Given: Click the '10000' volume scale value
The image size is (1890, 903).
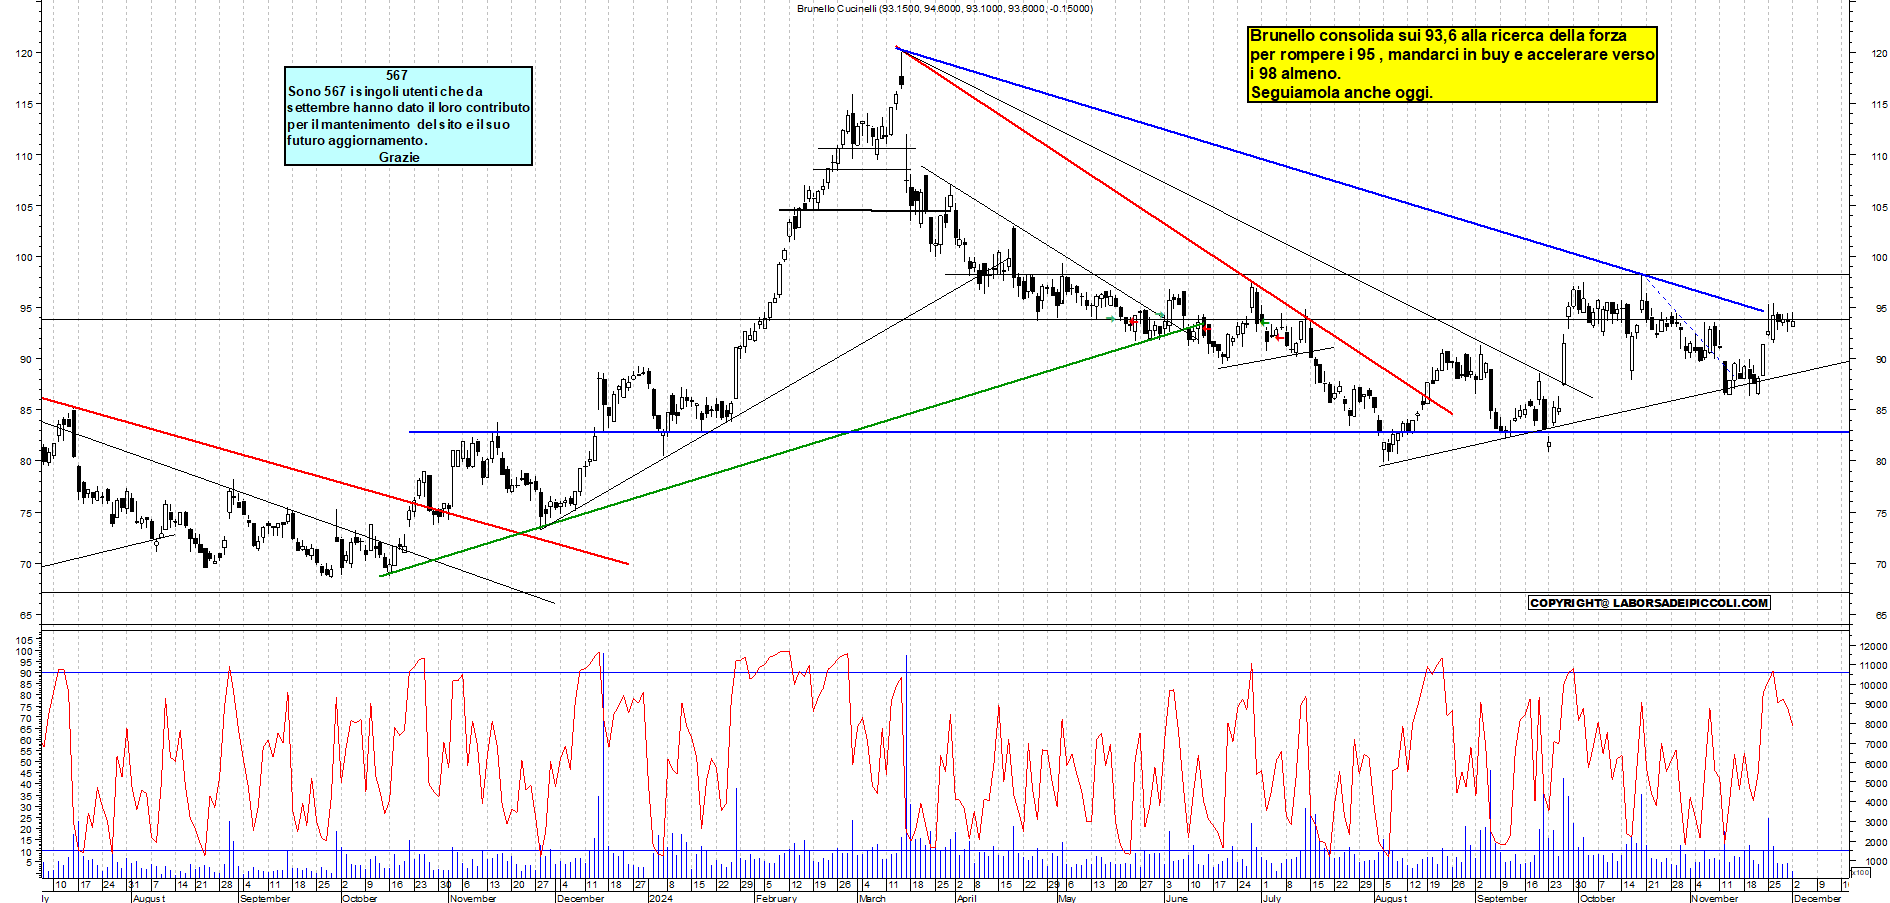Looking at the screenshot, I should (1872, 686).
